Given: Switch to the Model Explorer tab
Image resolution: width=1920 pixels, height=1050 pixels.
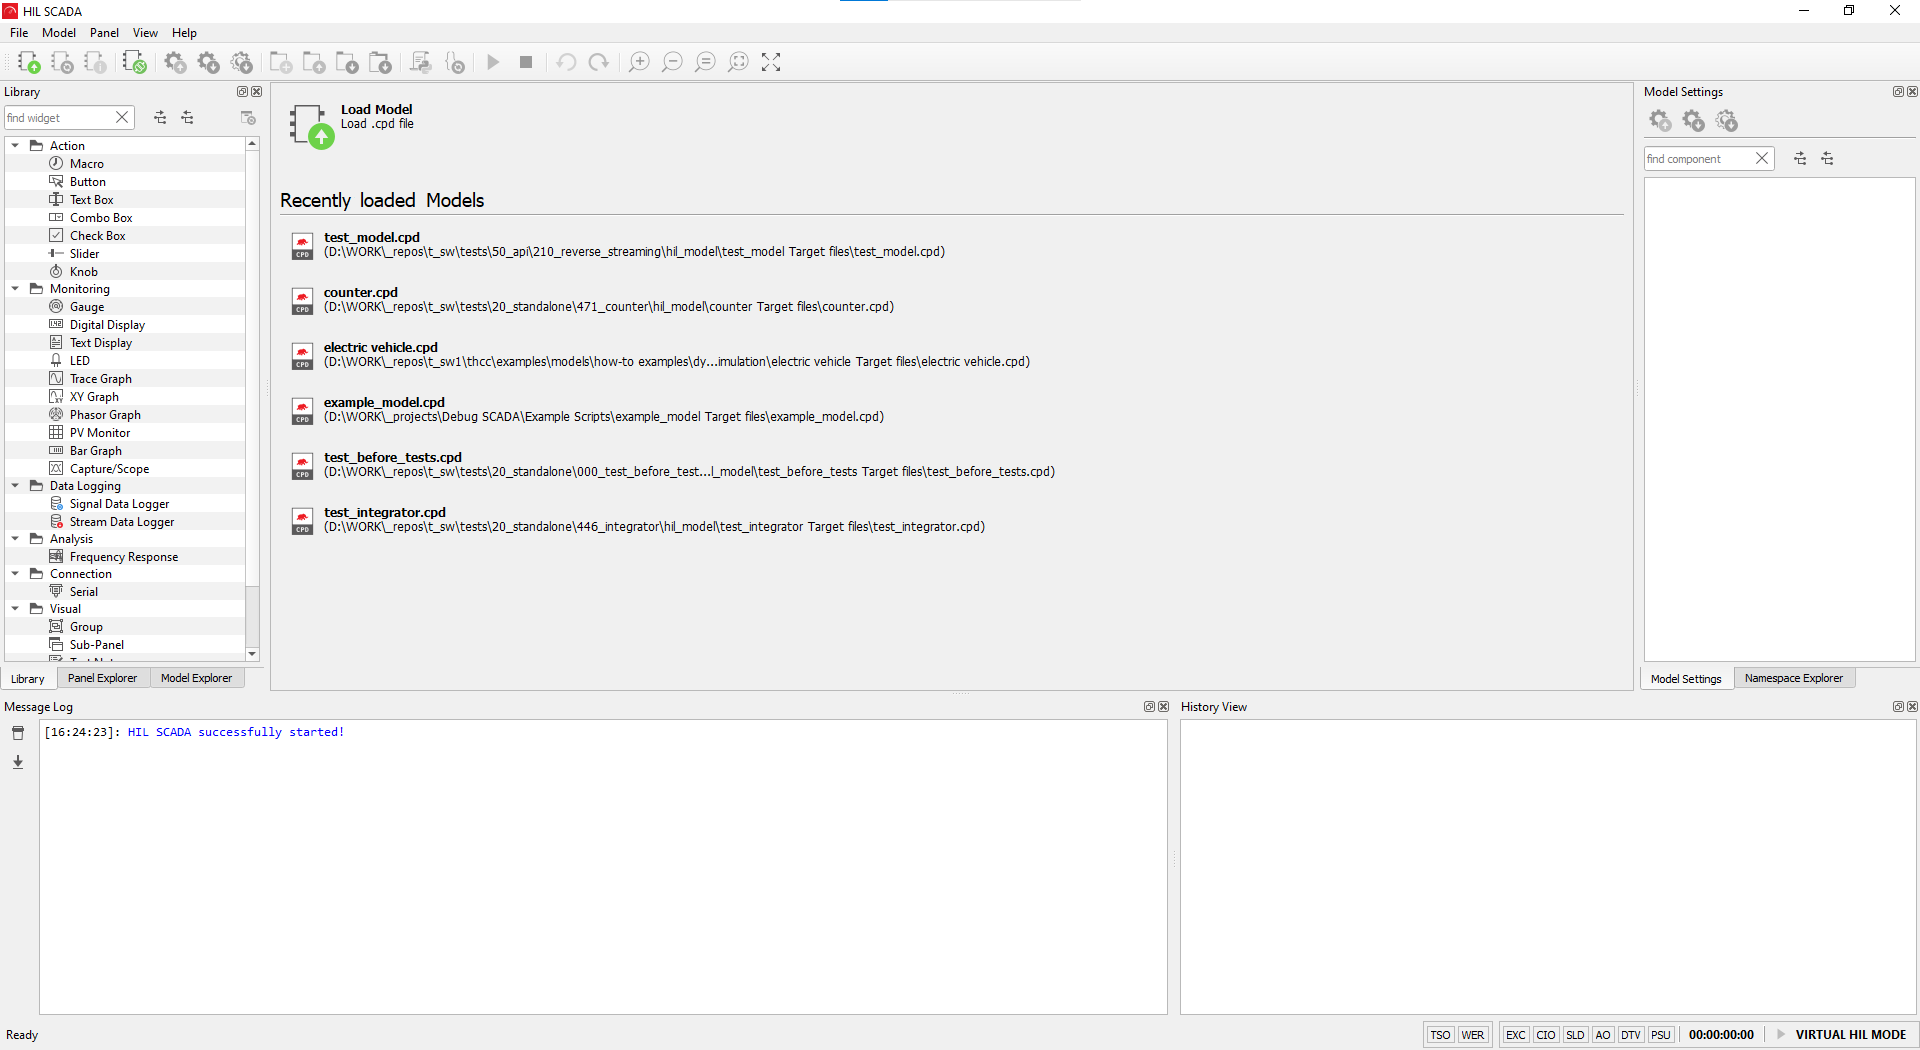Looking at the screenshot, I should click(x=196, y=678).
